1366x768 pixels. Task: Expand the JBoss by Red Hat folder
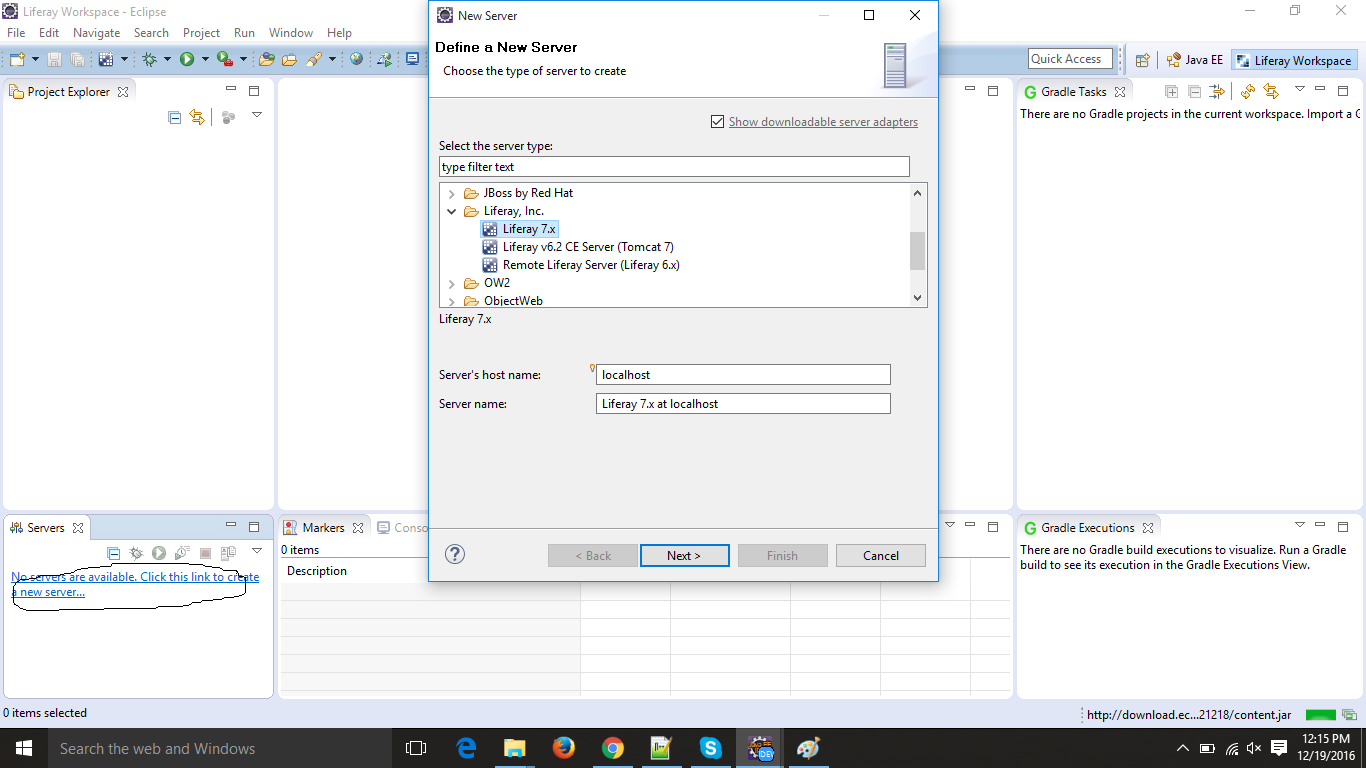(x=452, y=193)
